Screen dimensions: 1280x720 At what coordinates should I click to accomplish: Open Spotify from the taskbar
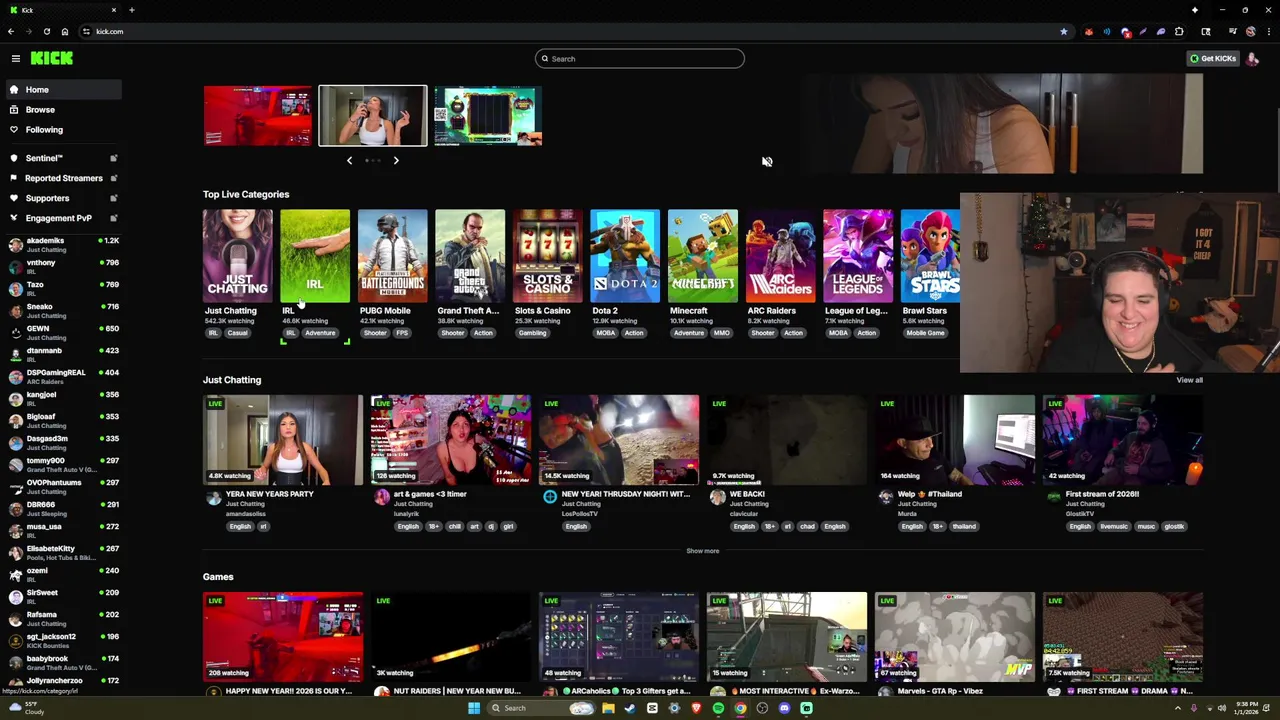click(718, 708)
